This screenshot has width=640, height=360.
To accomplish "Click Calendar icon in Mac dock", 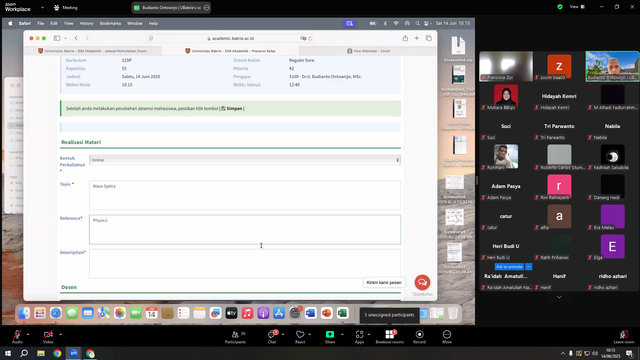I will (151, 313).
